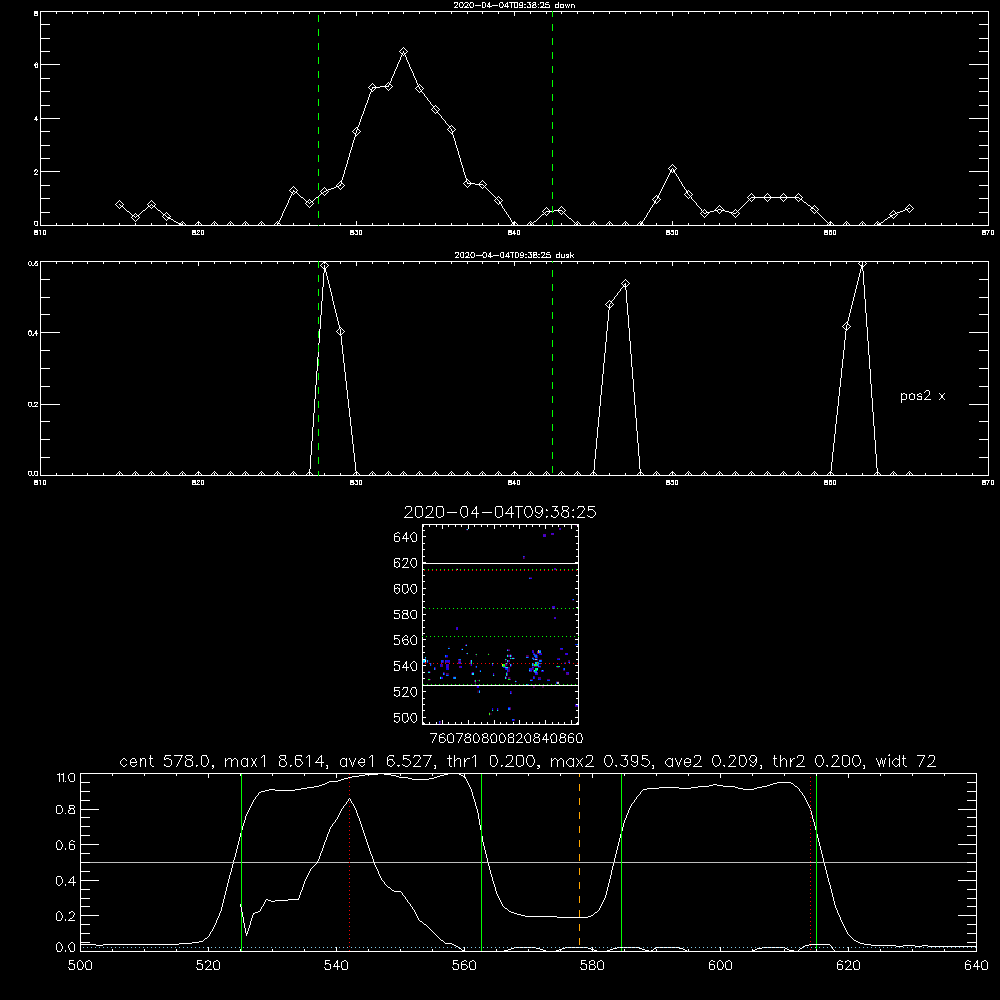Click the large timestamp title above the image panel

pos(500,512)
